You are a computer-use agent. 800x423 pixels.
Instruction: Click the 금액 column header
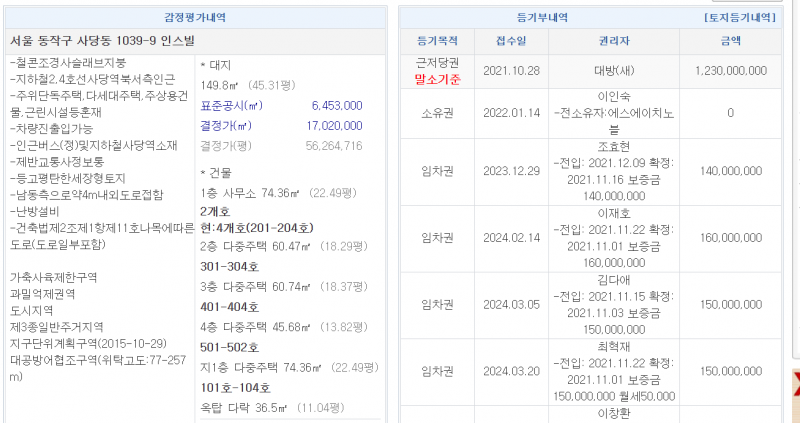tap(730, 42)
